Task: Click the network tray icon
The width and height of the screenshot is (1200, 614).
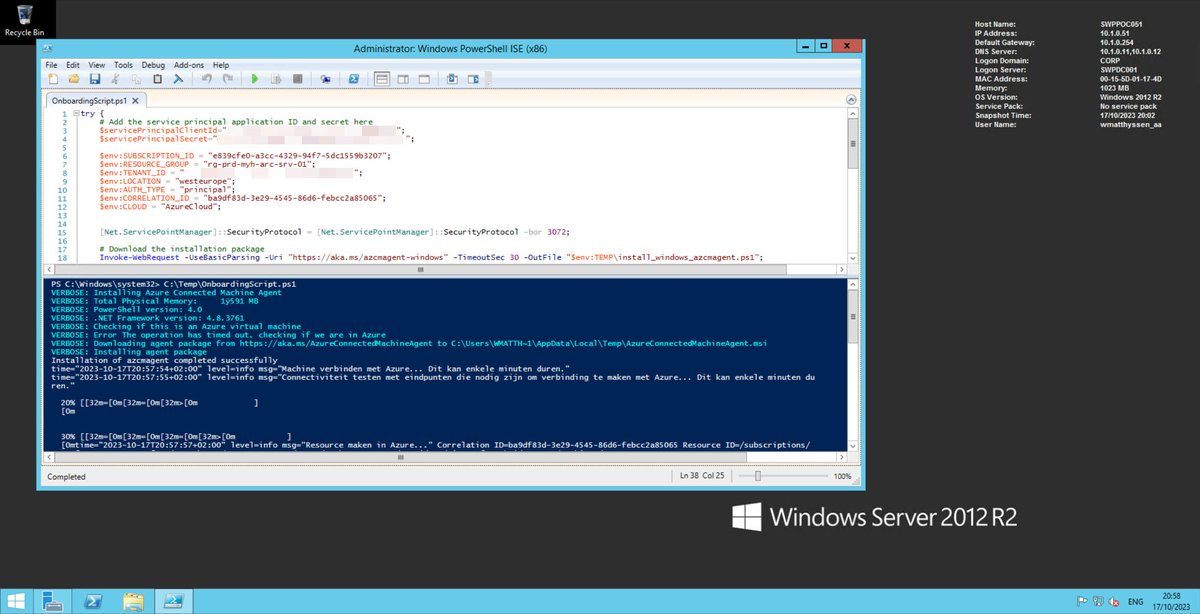Action: 1099,601
